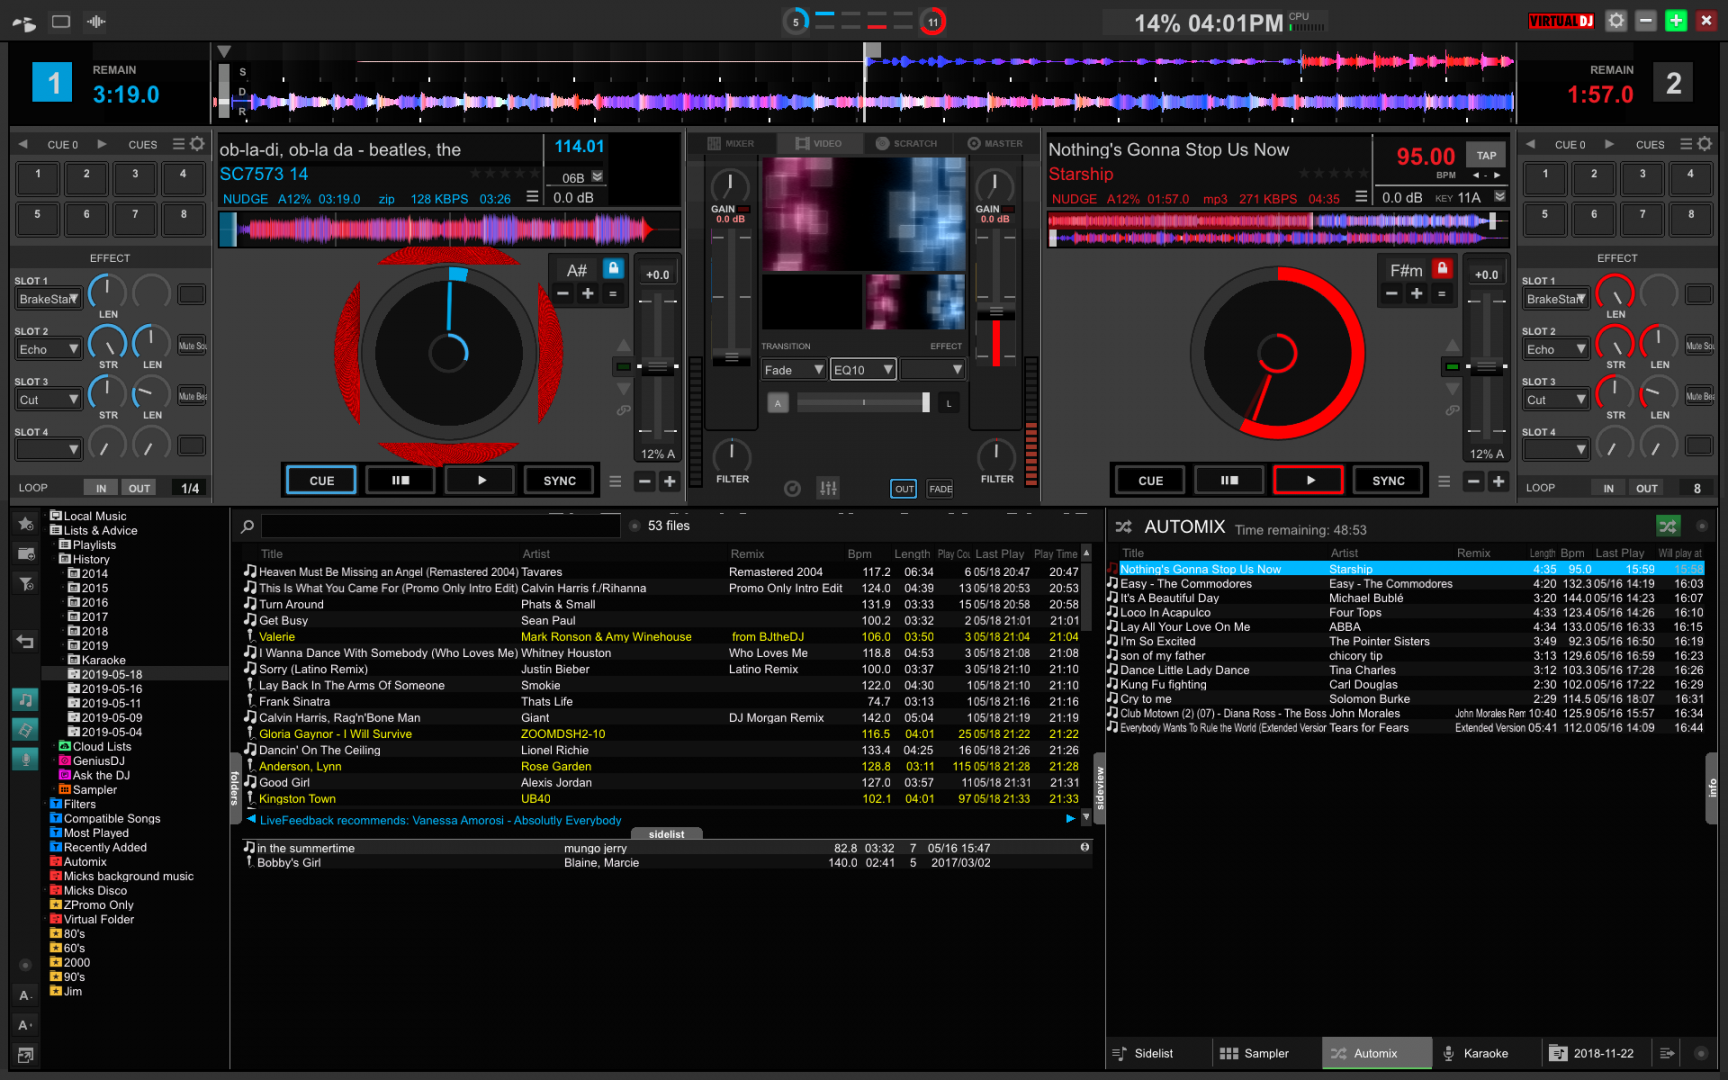The width and height of the screenshot is (1728, 1080).
Task: Switch to the SCRATCH tab
Action: tap(906, 143)
